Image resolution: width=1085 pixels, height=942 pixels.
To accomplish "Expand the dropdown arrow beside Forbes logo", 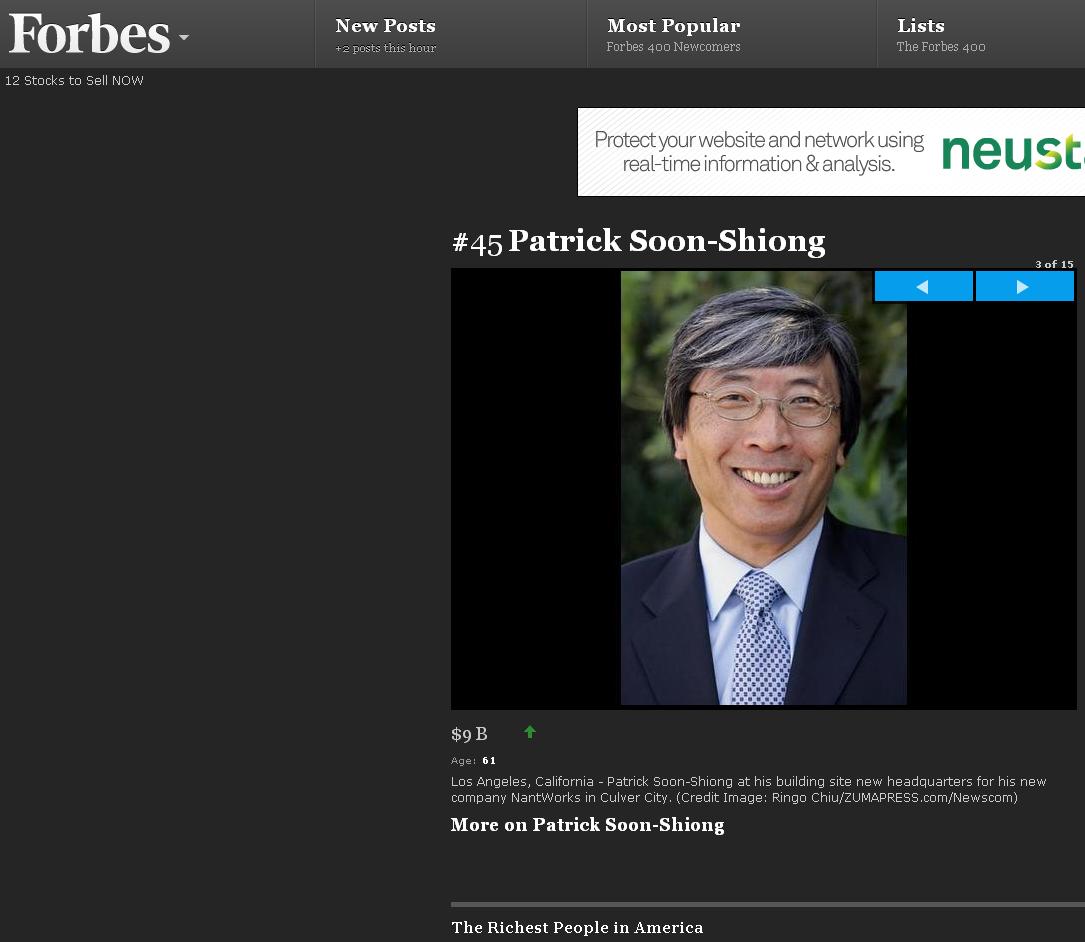I will (184, 38).
